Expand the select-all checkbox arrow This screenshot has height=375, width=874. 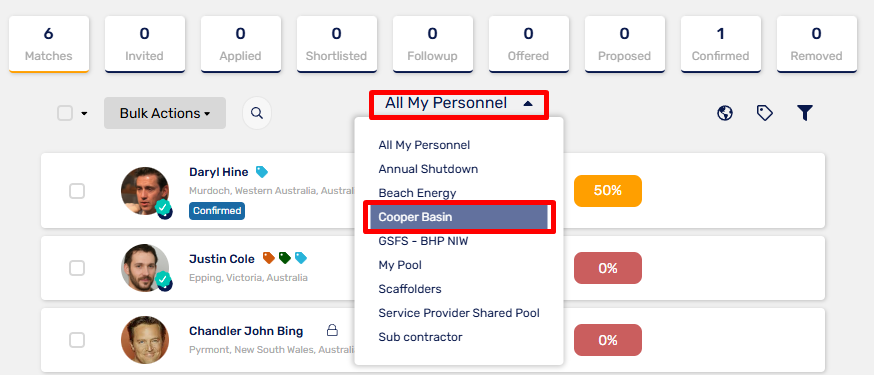coord(84,114)
